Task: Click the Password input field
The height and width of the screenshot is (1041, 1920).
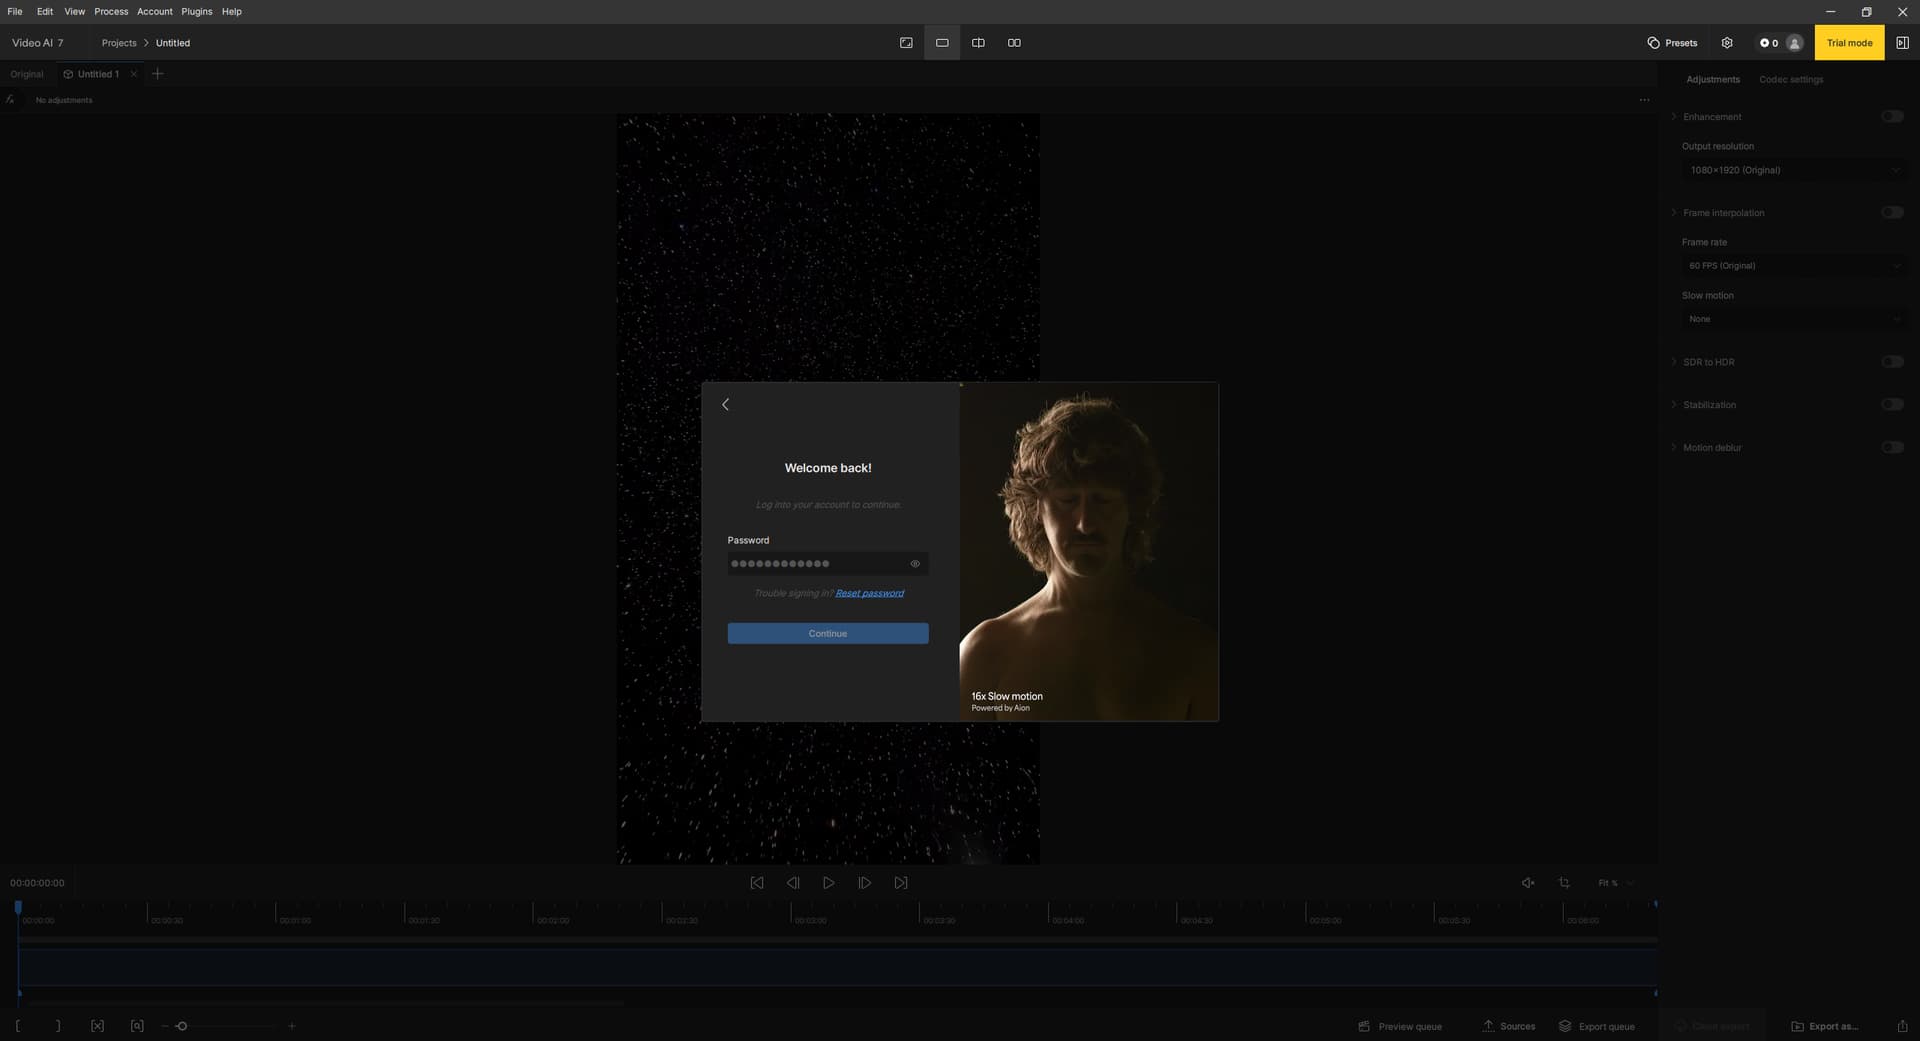Action: 815,564
